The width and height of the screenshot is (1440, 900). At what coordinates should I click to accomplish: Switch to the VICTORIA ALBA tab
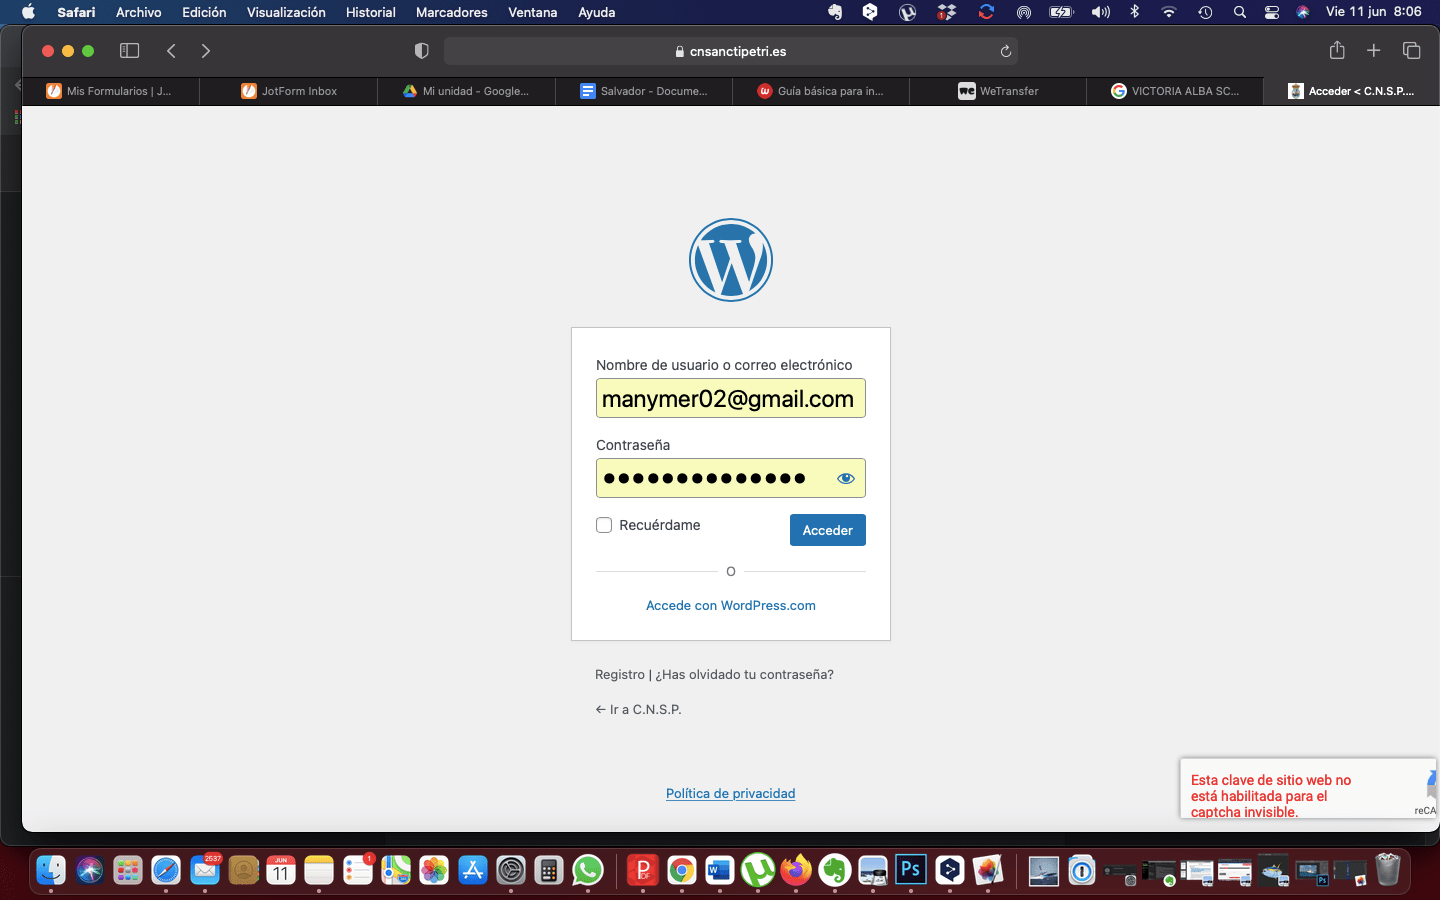[x=1175, y=91]
